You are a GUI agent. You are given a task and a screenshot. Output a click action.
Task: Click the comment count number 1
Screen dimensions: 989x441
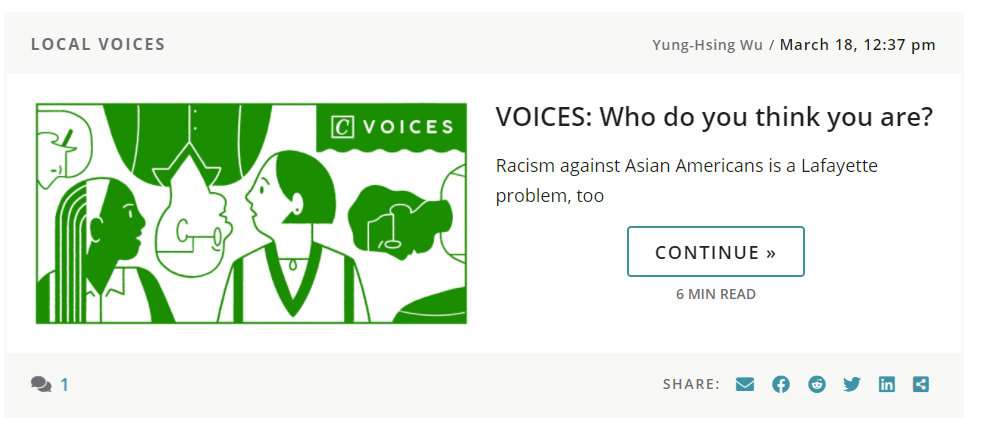[65, 384]
